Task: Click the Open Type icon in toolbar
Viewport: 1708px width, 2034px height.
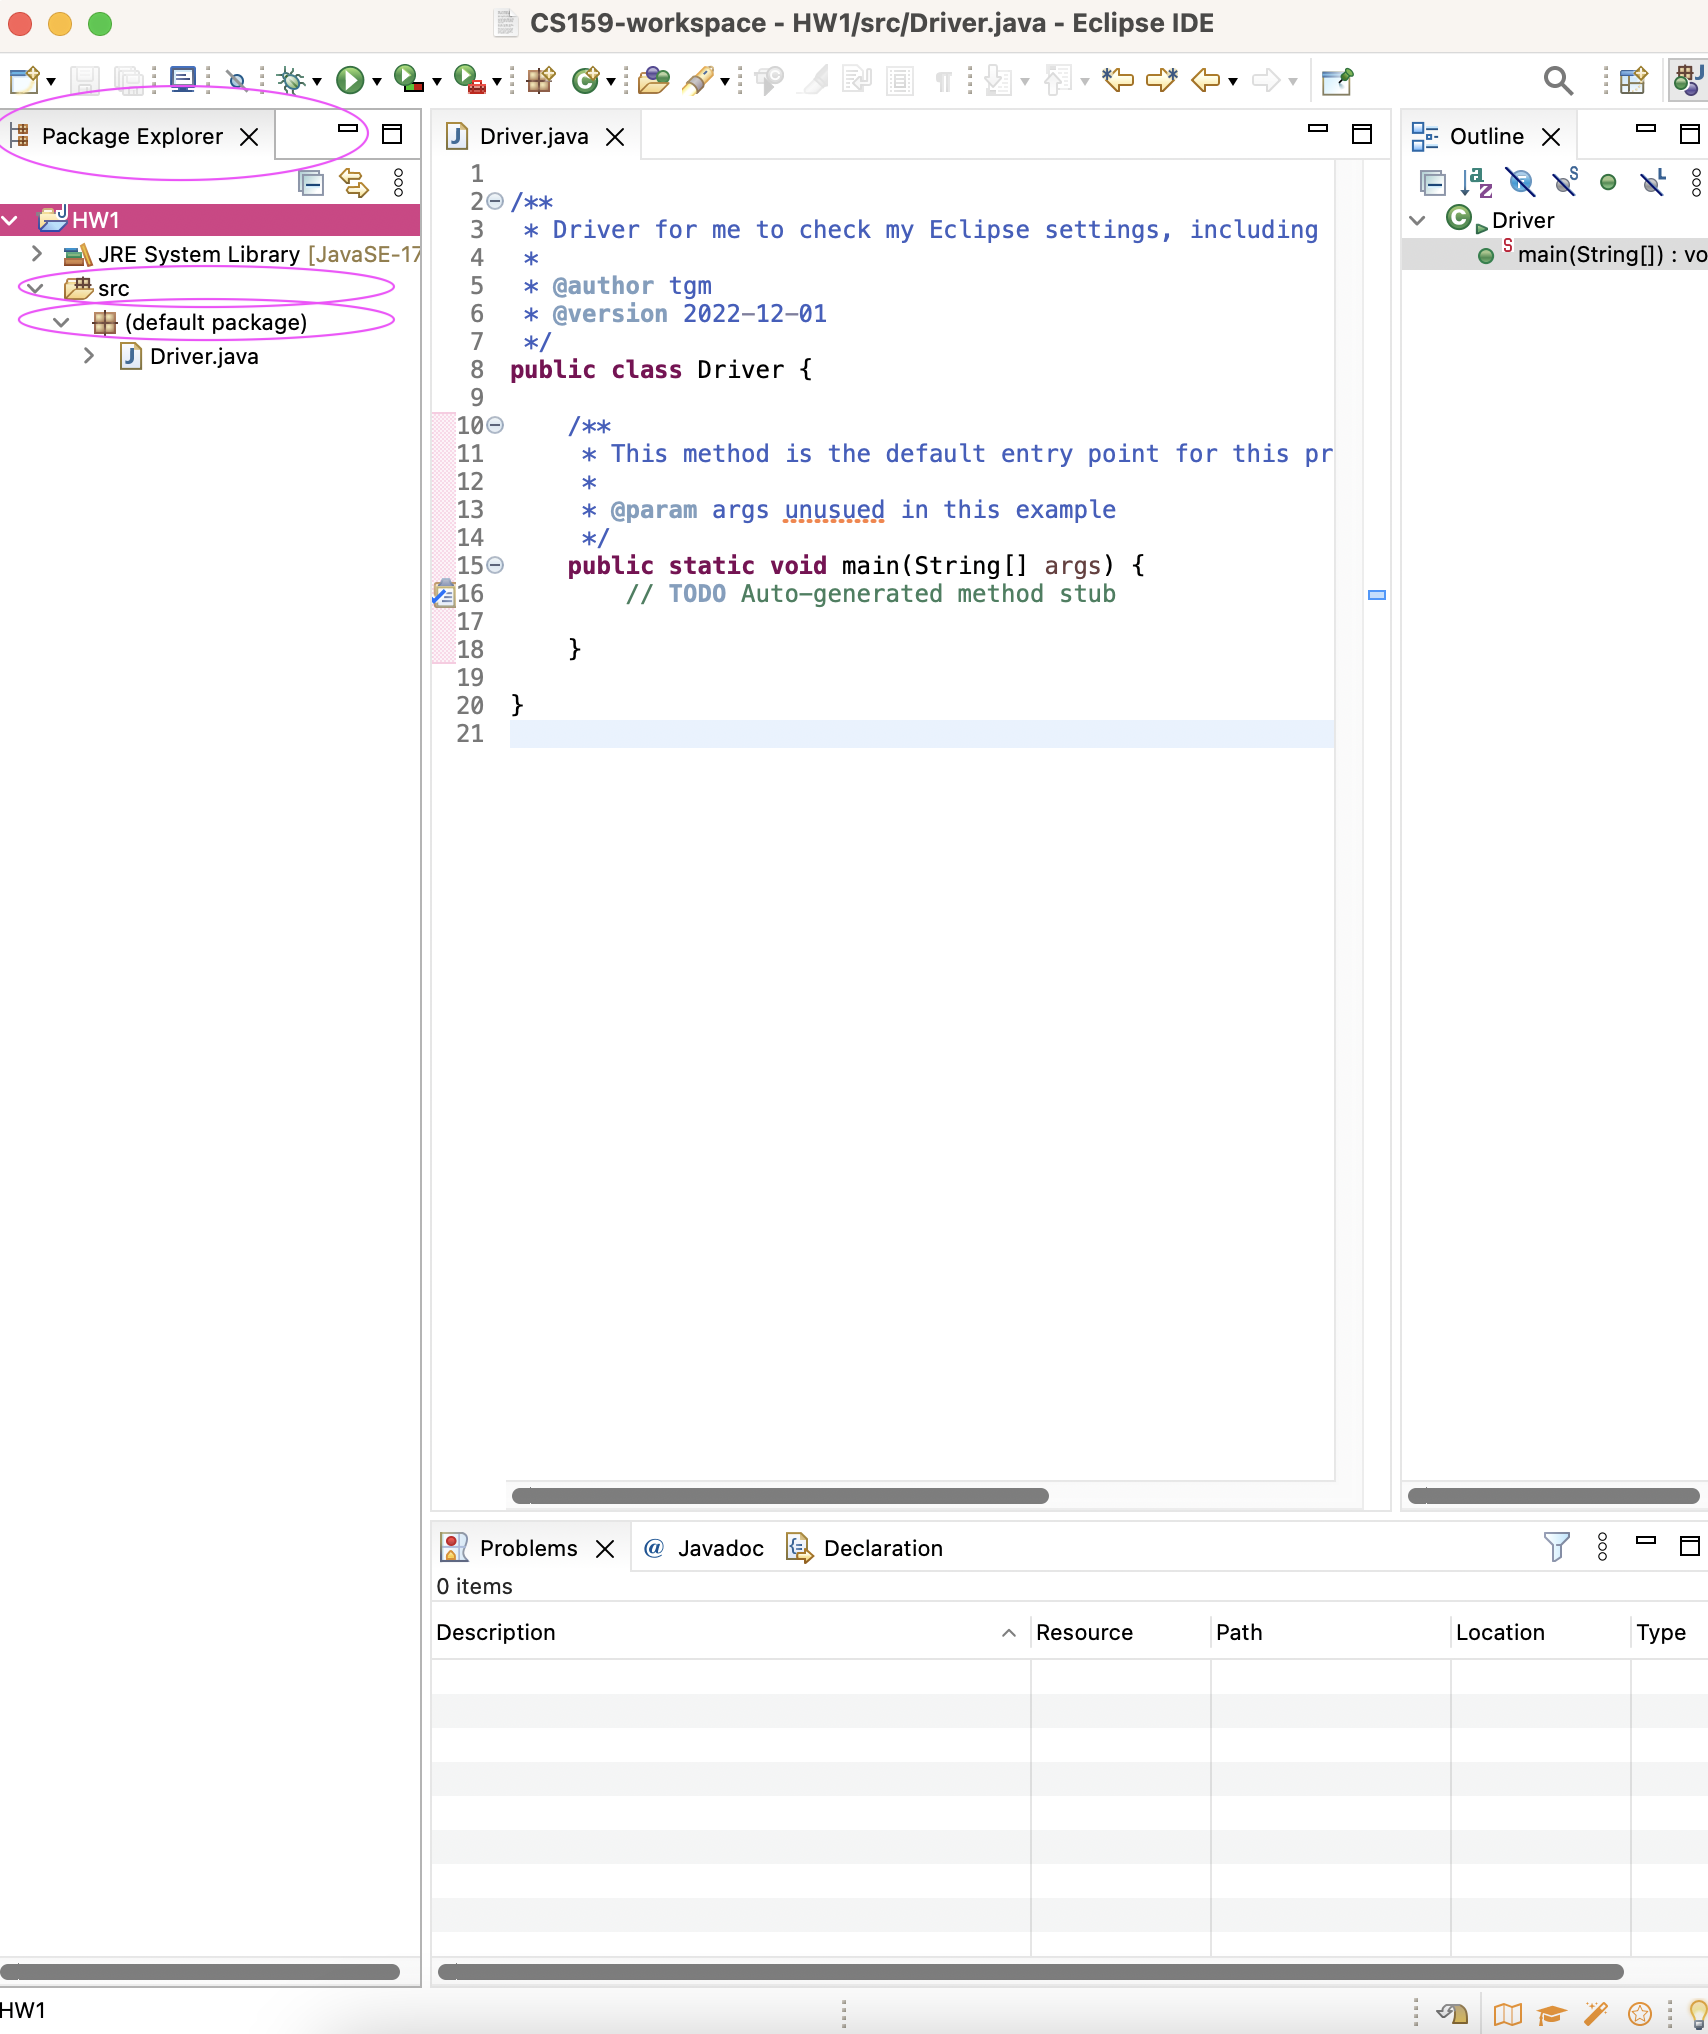Action: pyautogui.click(x=654, y=80)
